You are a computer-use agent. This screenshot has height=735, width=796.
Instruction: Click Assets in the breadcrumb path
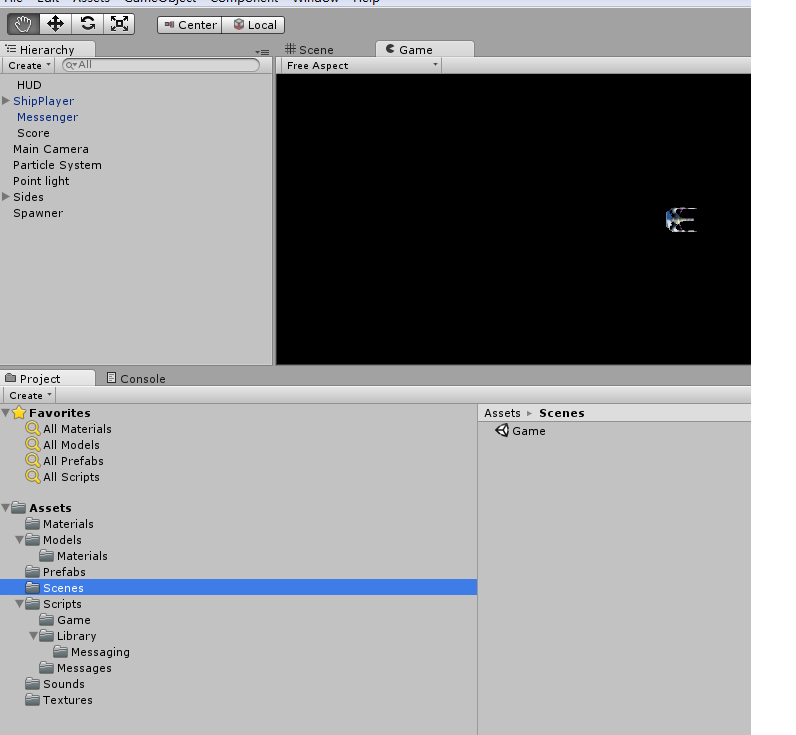click(502, 413)
